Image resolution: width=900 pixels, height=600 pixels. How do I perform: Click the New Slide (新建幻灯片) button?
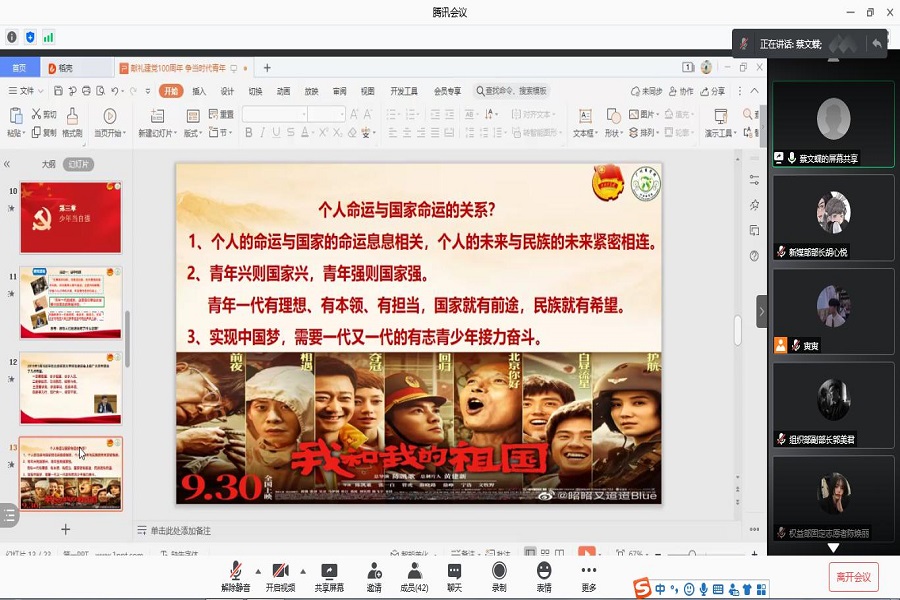pos(157,123)
